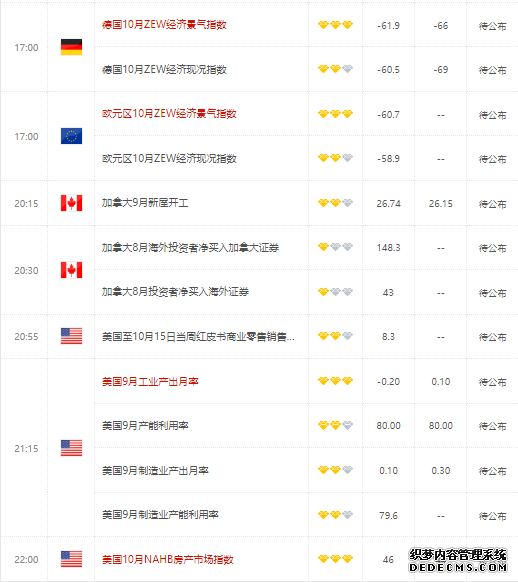Click the Canadian flag at 20:30
518x582 pixels.
pyautogui.click(x=71, y=270)
